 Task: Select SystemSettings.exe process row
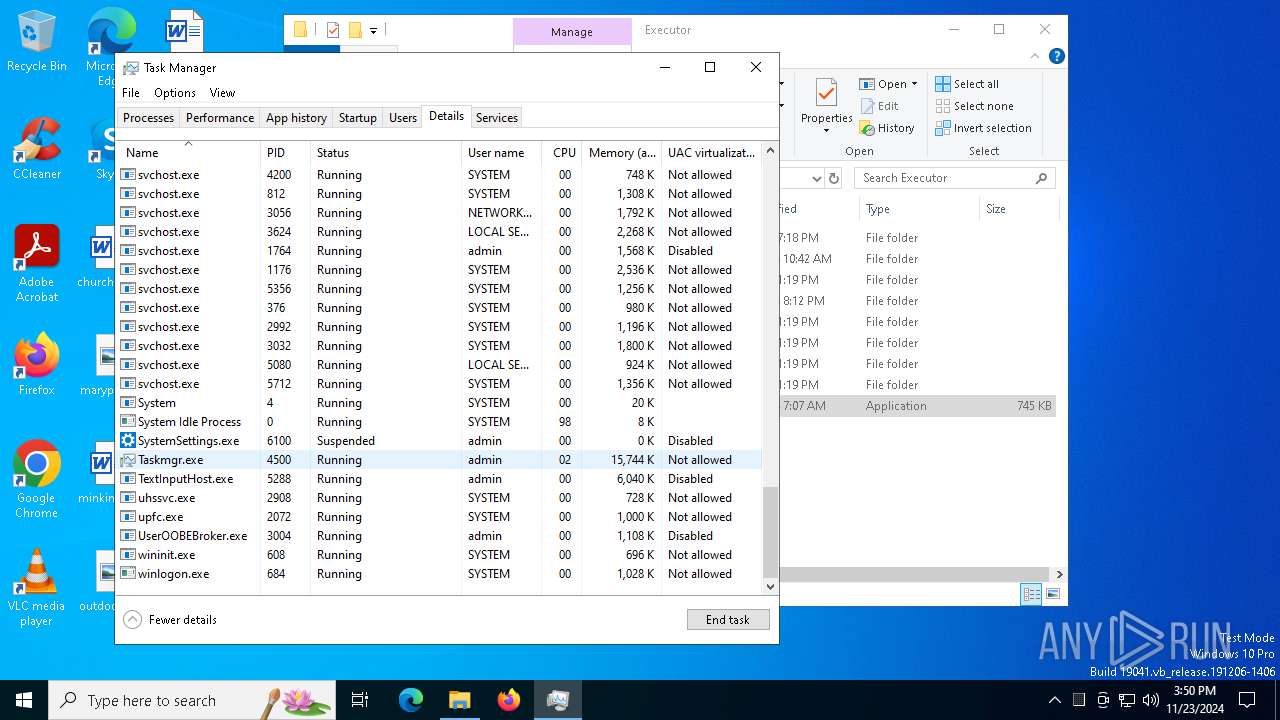439,441
